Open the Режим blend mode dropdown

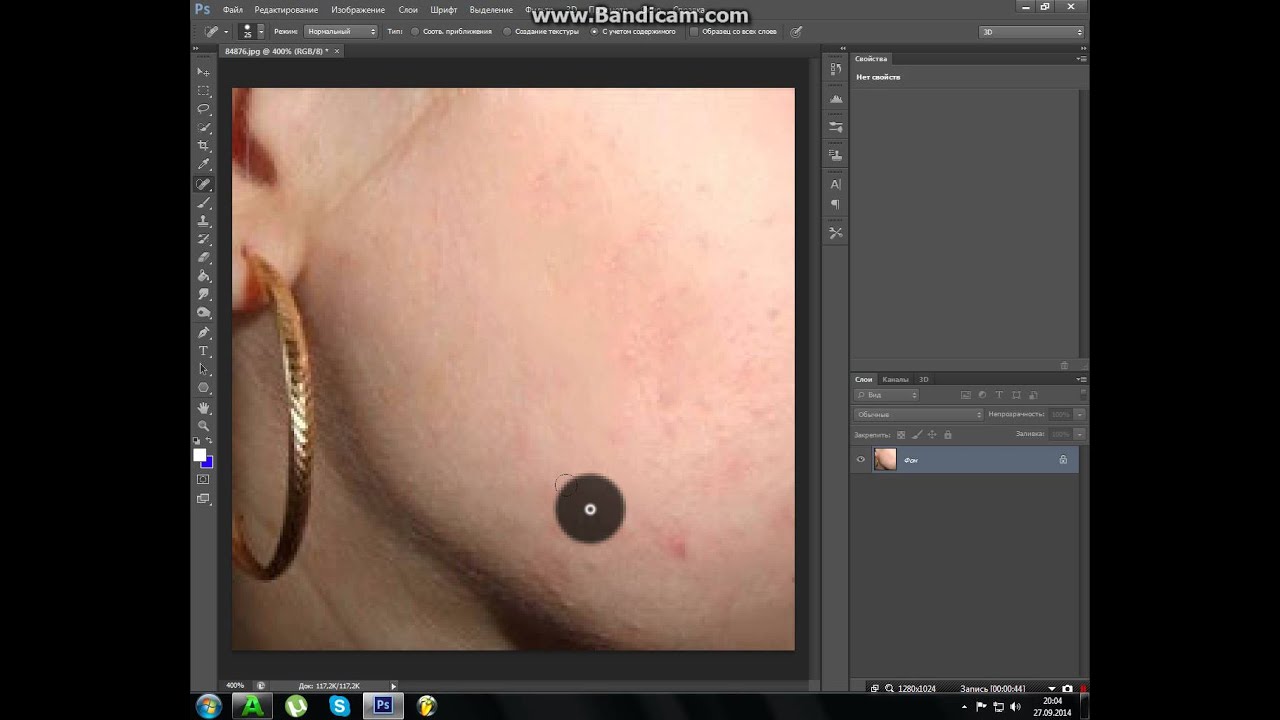(341, 32)
